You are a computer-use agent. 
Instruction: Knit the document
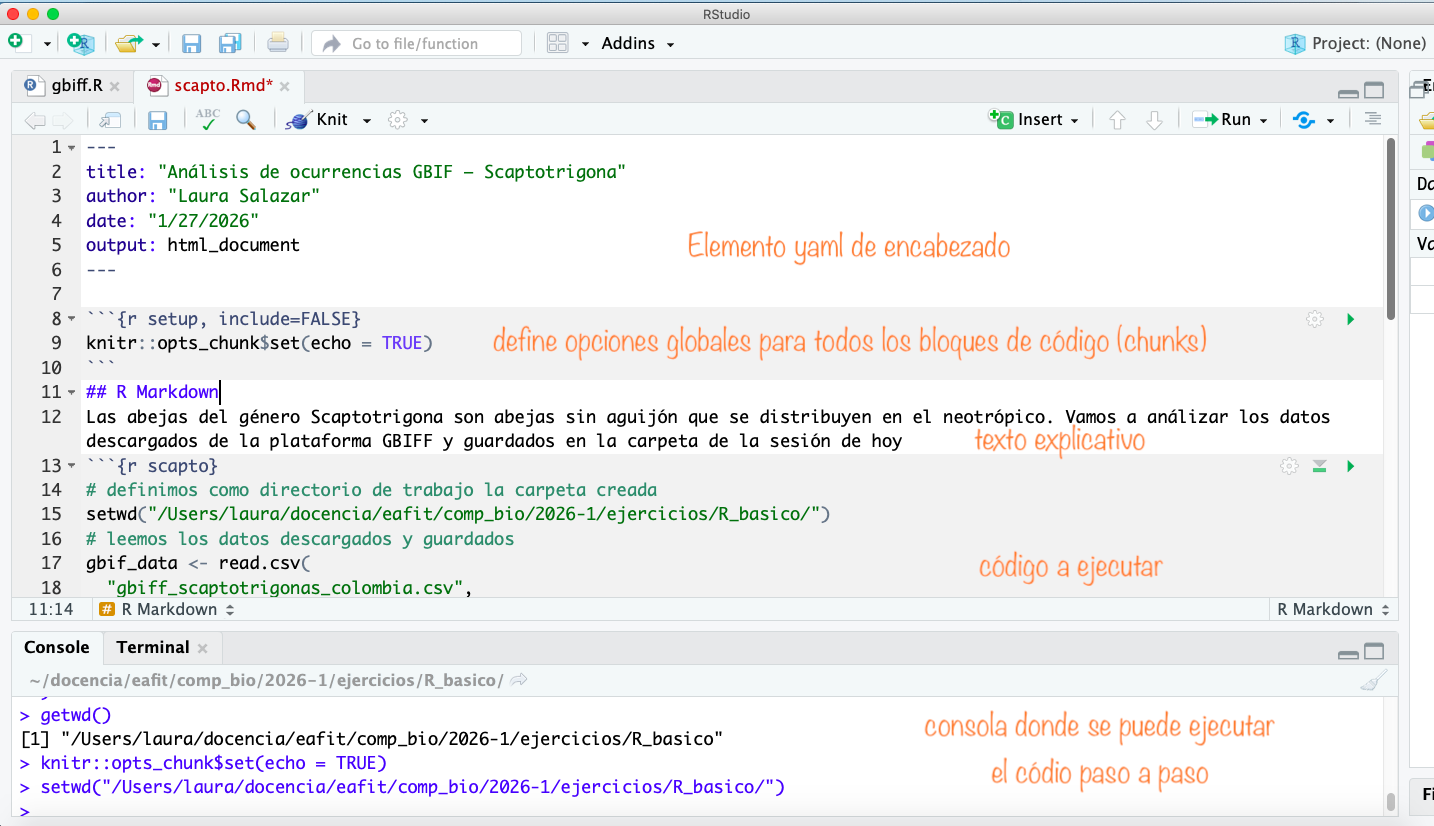(x=317, y=120)
